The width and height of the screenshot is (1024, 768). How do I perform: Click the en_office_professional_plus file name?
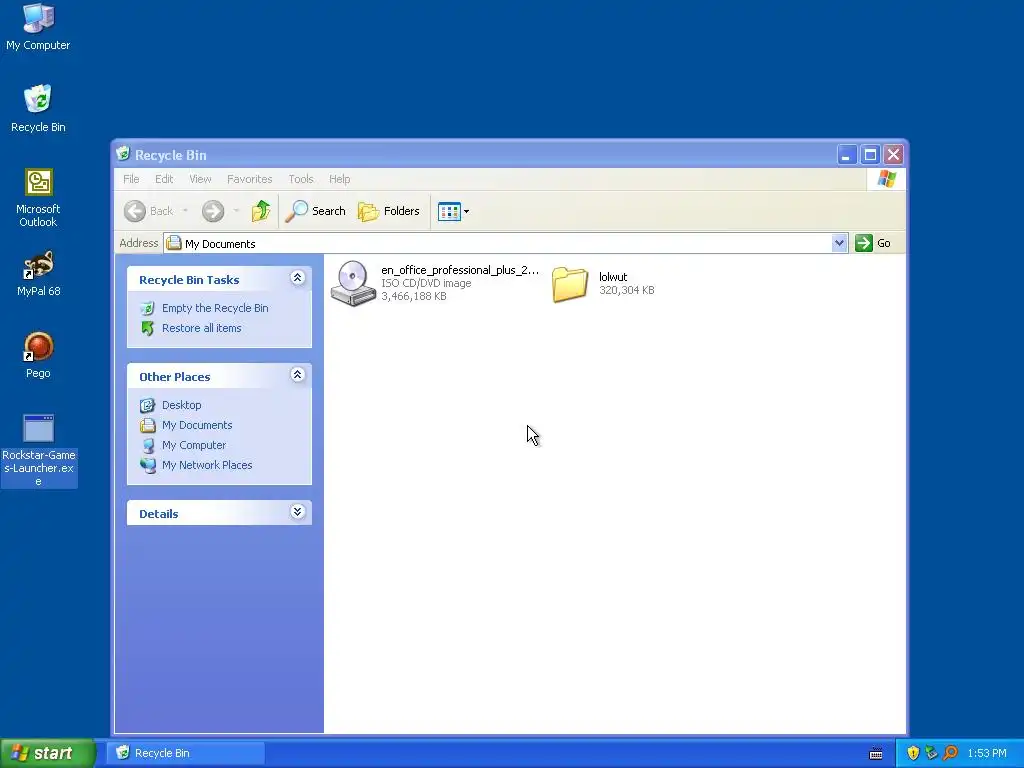click(460, 270)
